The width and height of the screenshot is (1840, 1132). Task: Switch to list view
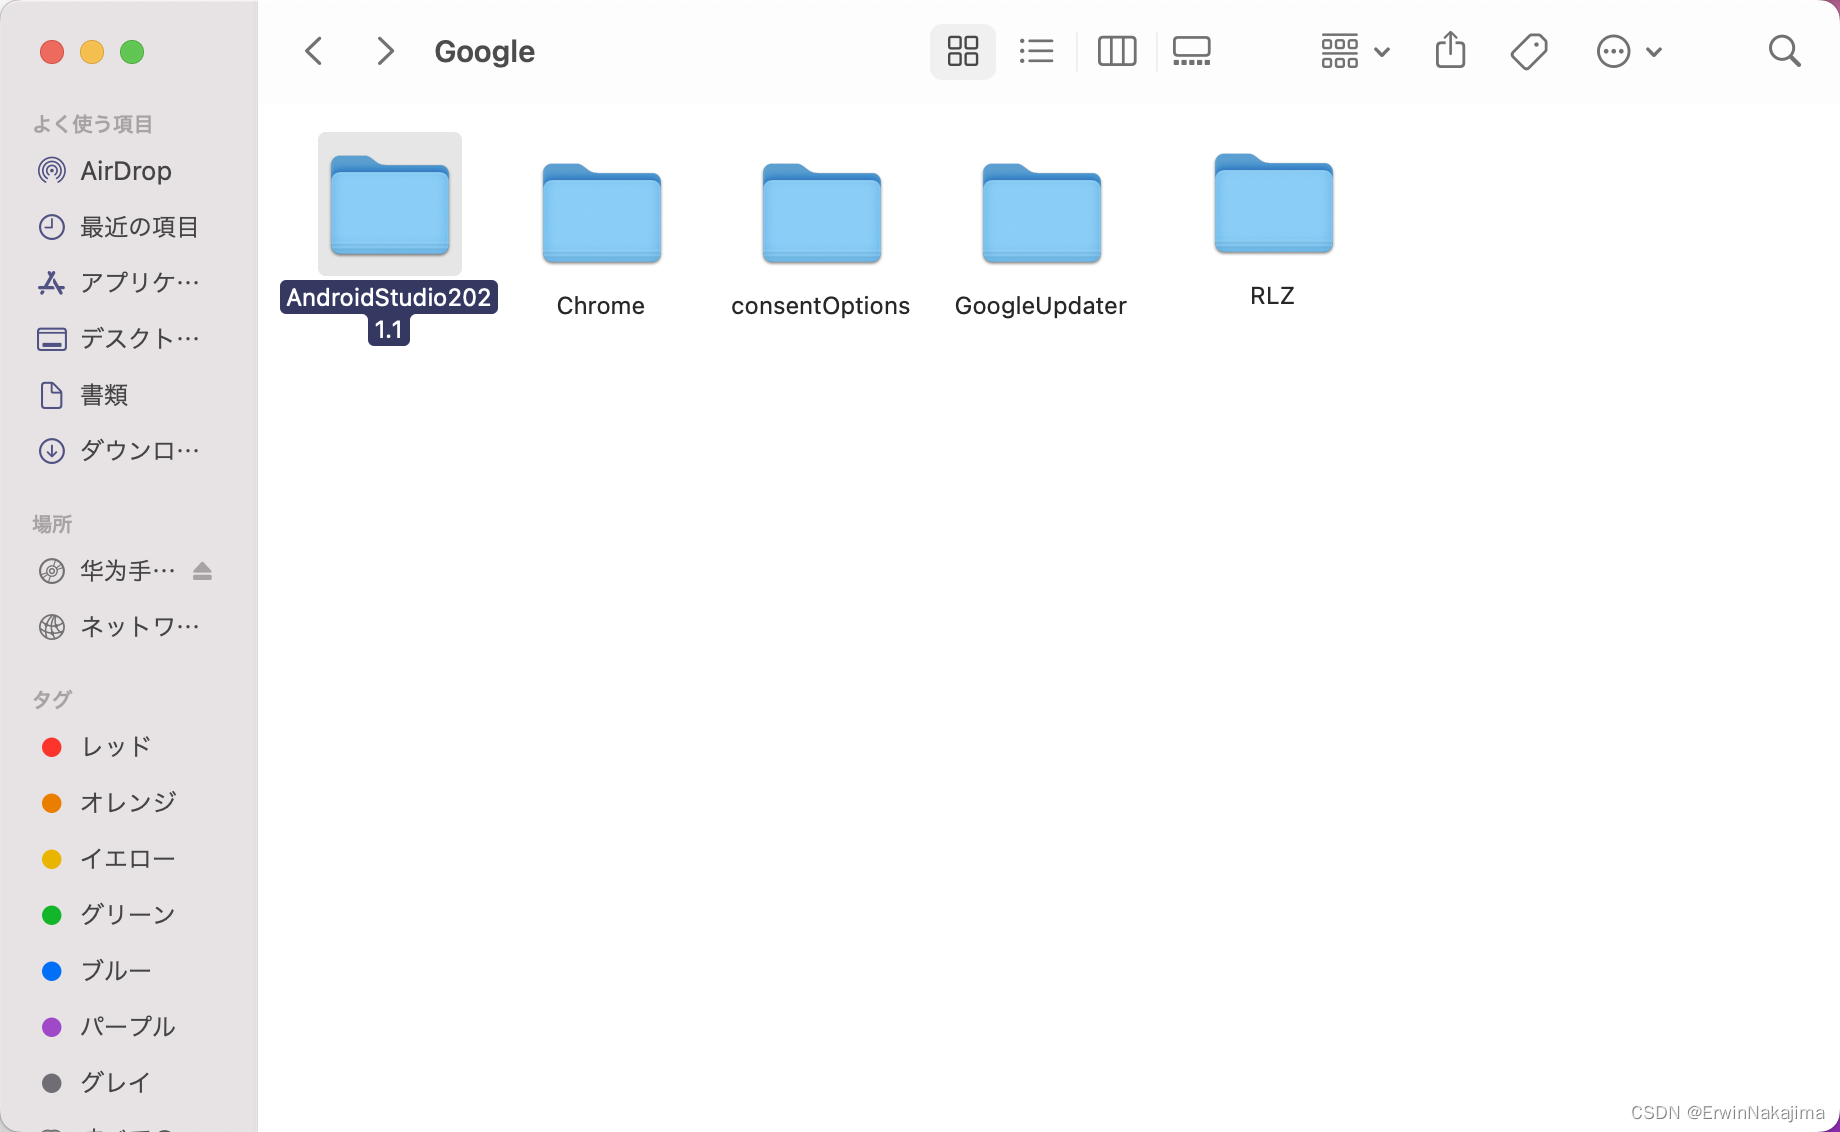pos(1037,51)
